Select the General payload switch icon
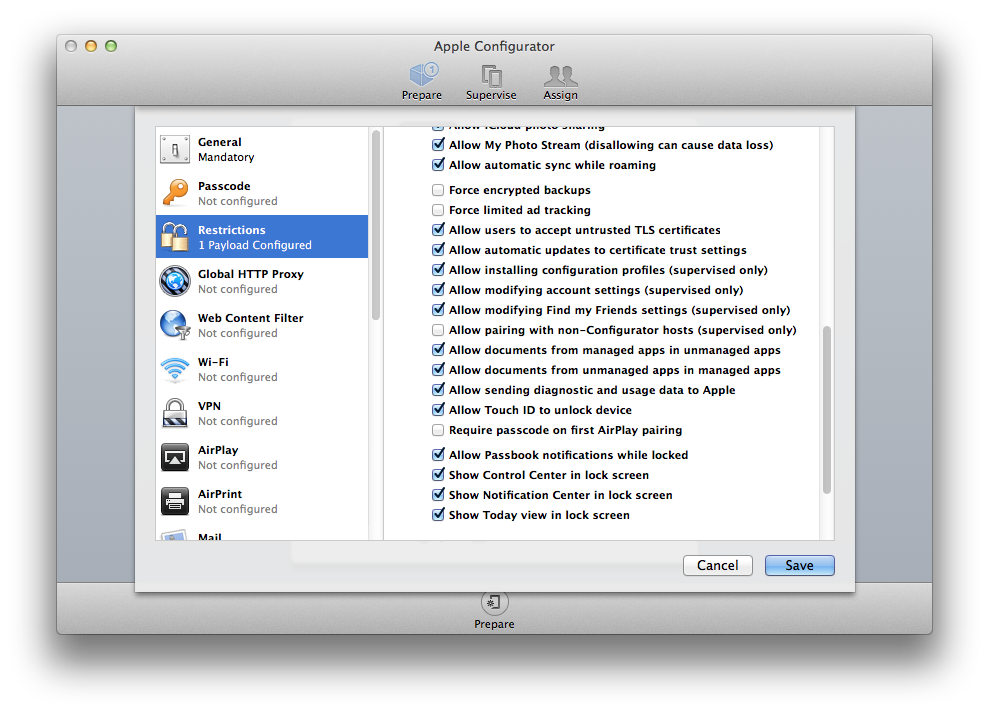The image size is (989, 713). coord(175,150)
